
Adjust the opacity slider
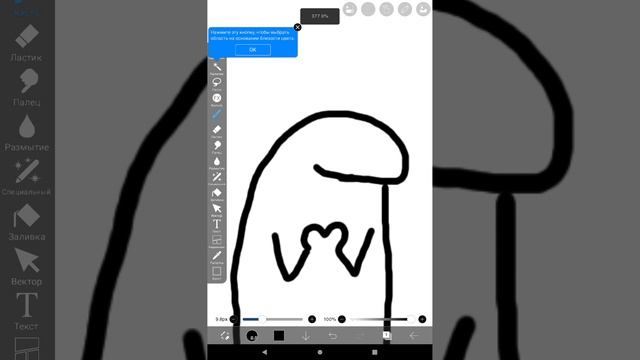pos(382,319)
